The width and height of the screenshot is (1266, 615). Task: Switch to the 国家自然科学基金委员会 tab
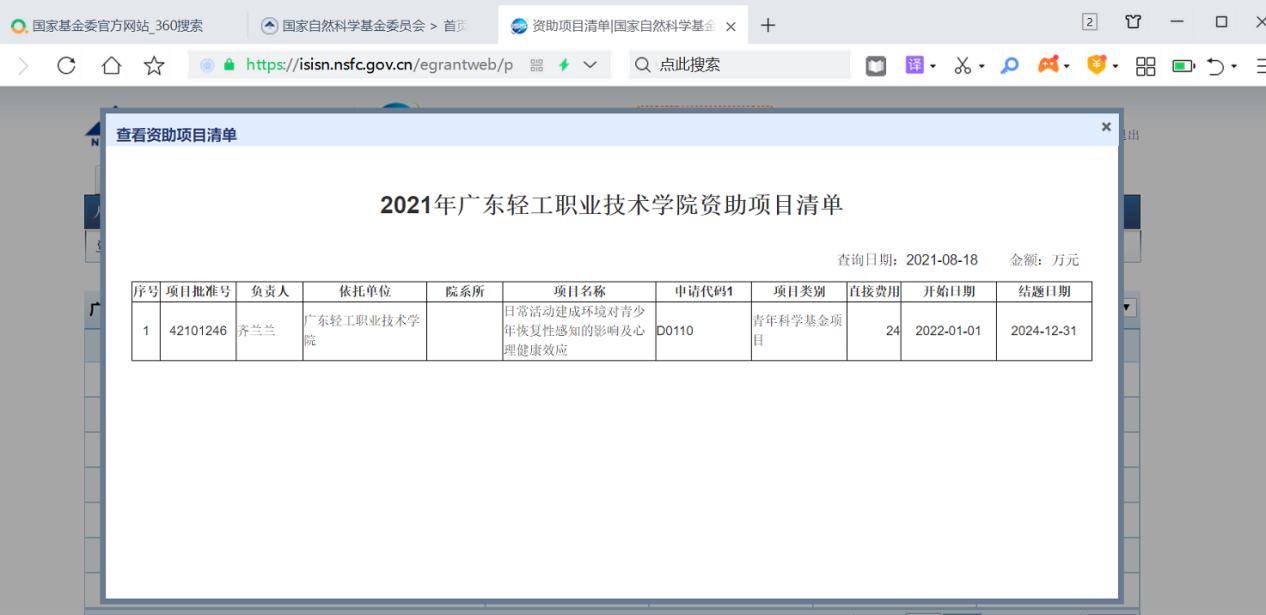(365, 26)
